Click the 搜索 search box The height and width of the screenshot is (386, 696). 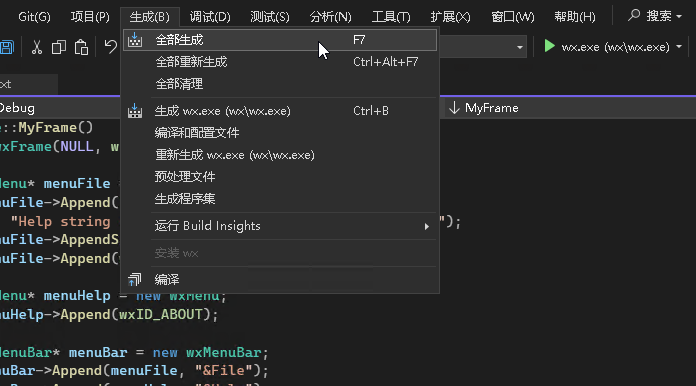[x=654, y=16]
